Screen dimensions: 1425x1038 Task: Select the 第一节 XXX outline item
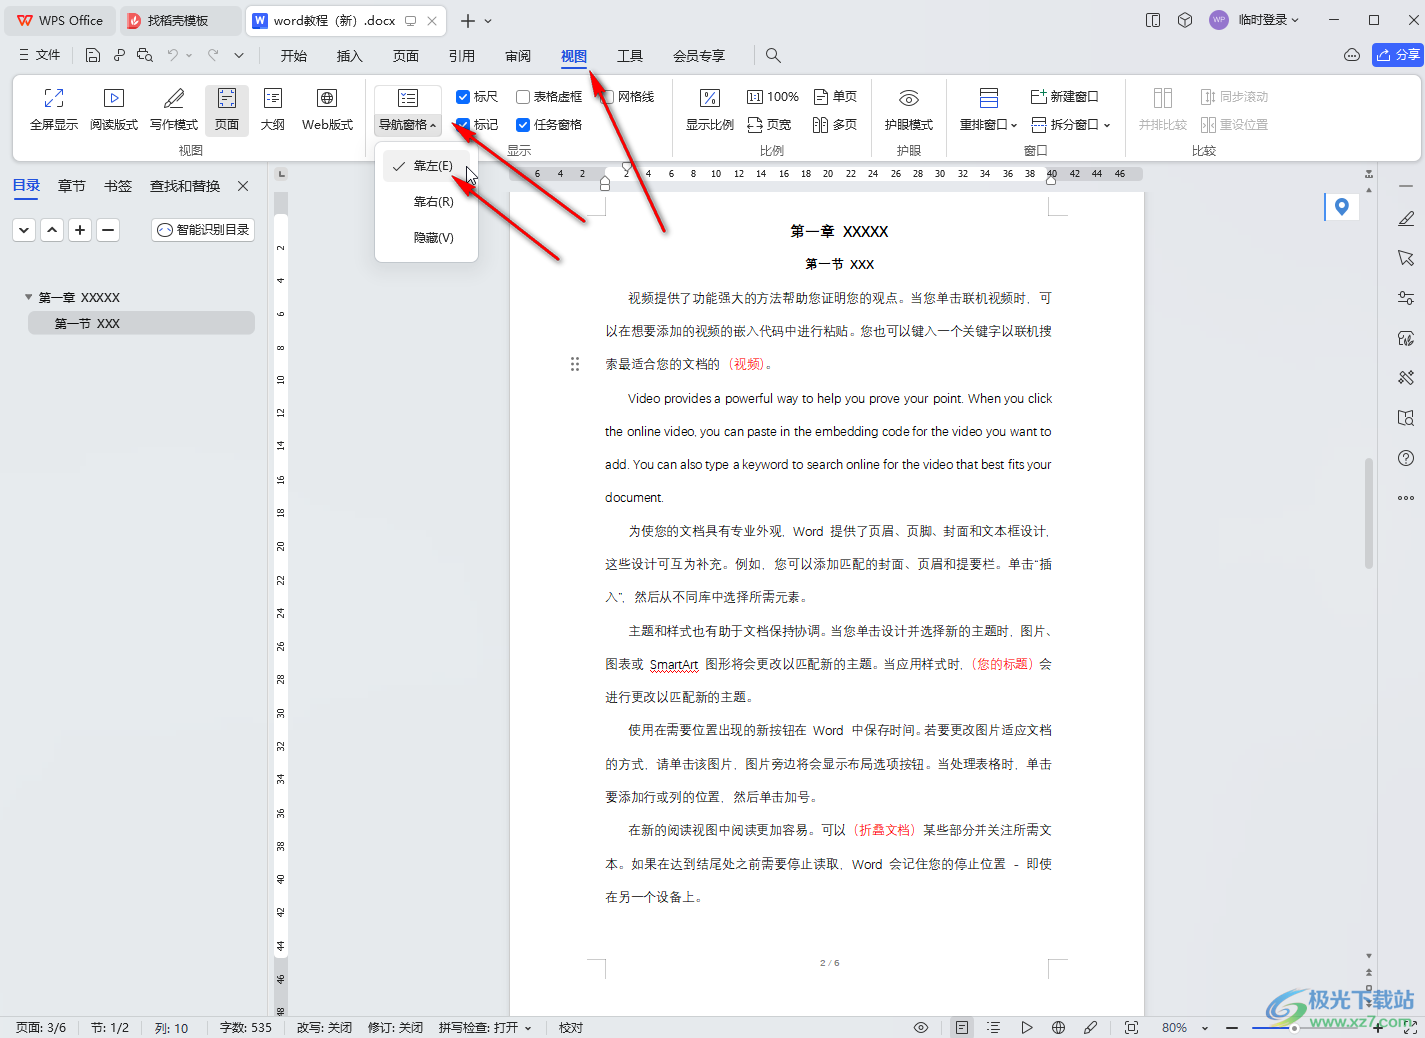[140, 323]
